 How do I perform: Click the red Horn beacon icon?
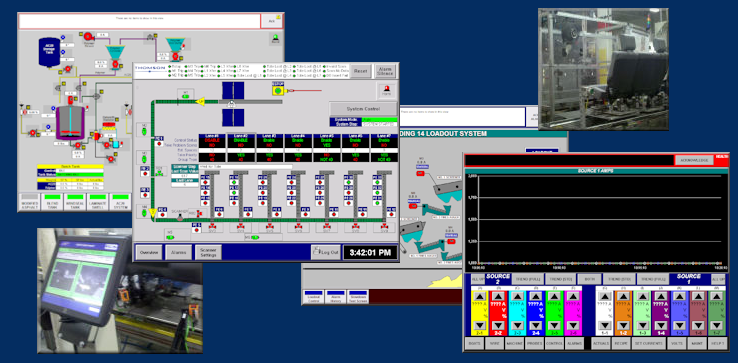click(387, 90)
